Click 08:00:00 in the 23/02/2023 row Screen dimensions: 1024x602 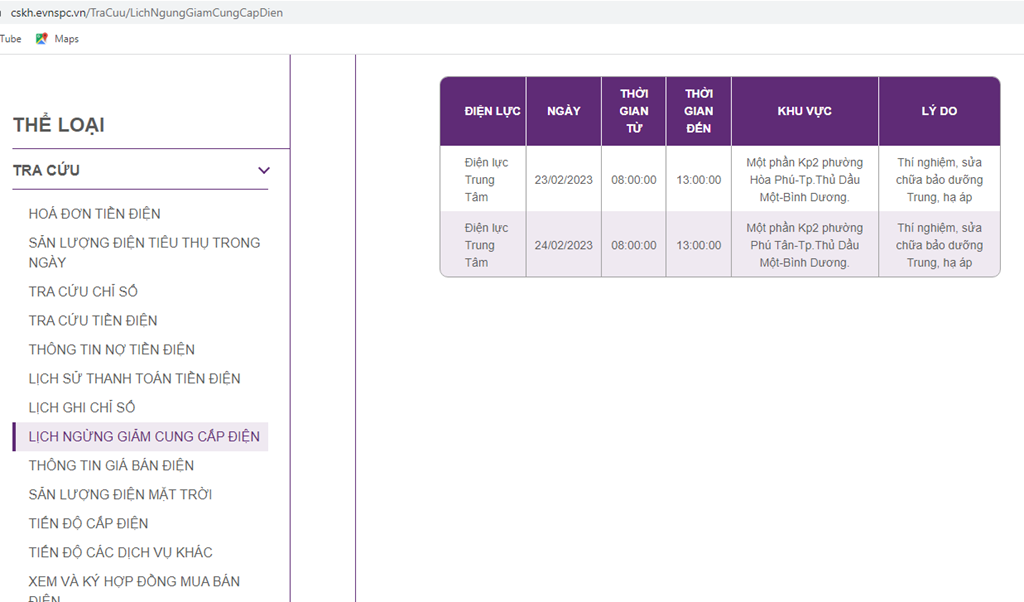click(x=633, y=180)
